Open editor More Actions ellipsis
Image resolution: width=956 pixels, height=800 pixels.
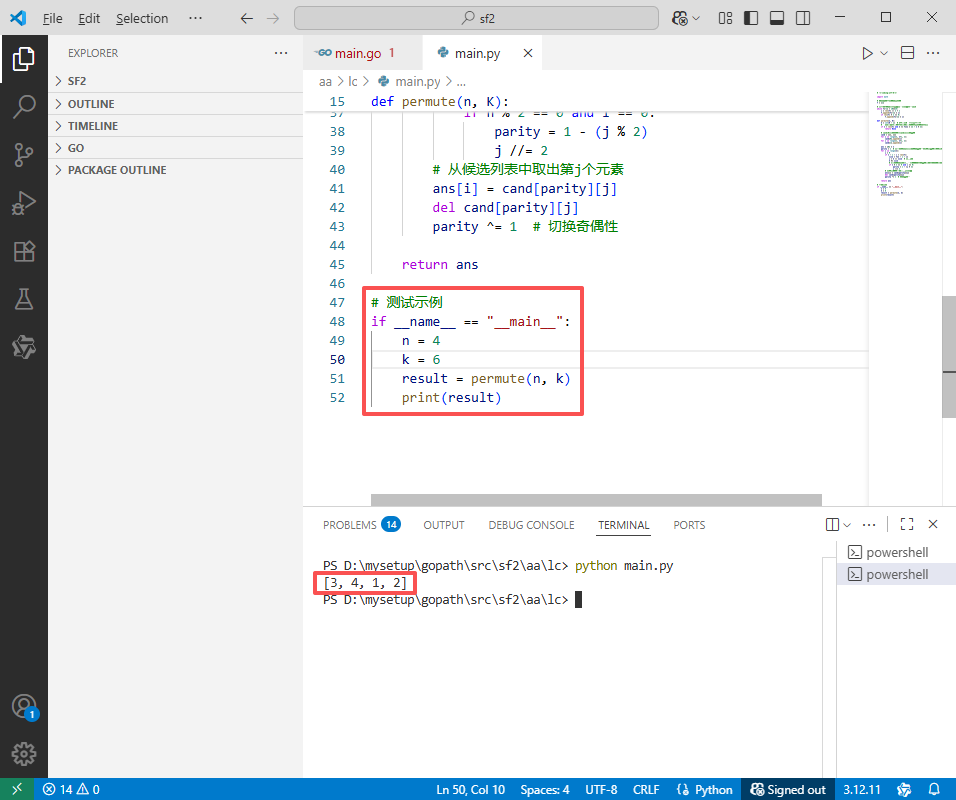pos(933,53)
